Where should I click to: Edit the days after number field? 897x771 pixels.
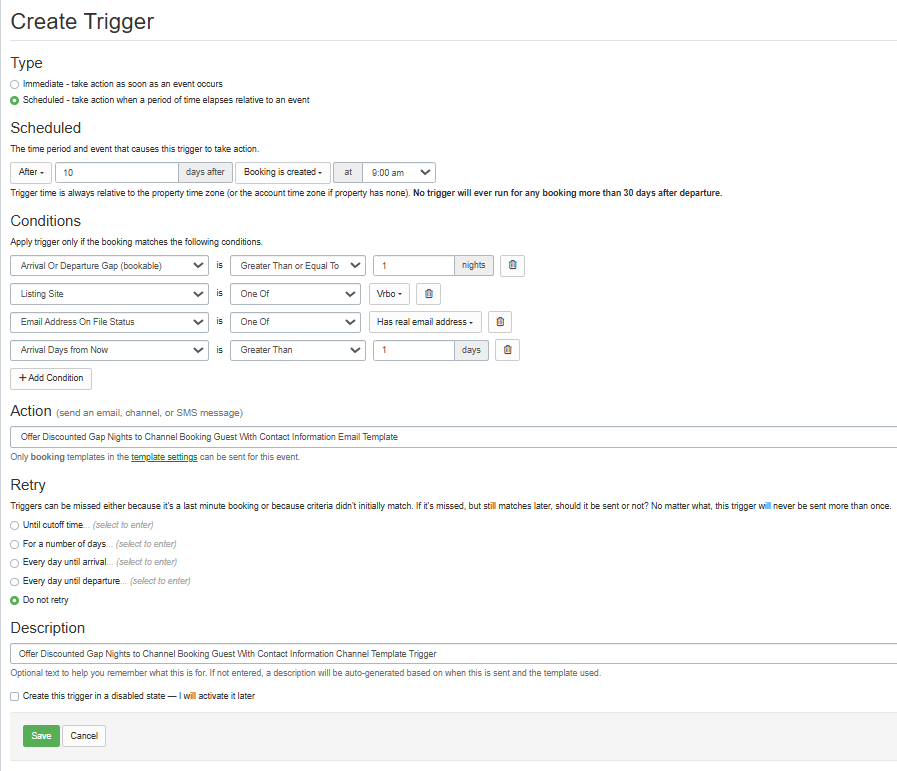117,172
